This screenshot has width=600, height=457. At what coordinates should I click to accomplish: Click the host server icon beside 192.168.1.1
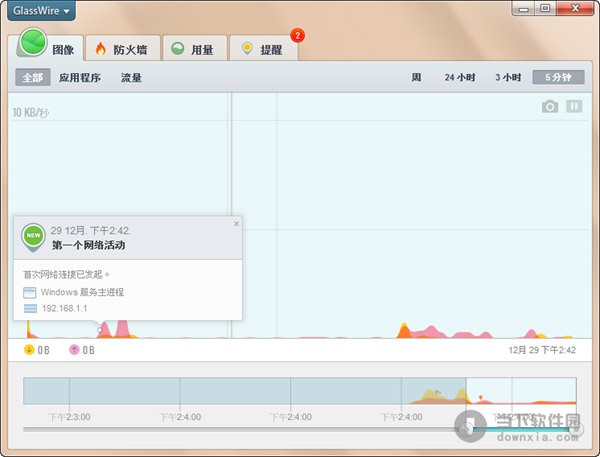[30, 308]
